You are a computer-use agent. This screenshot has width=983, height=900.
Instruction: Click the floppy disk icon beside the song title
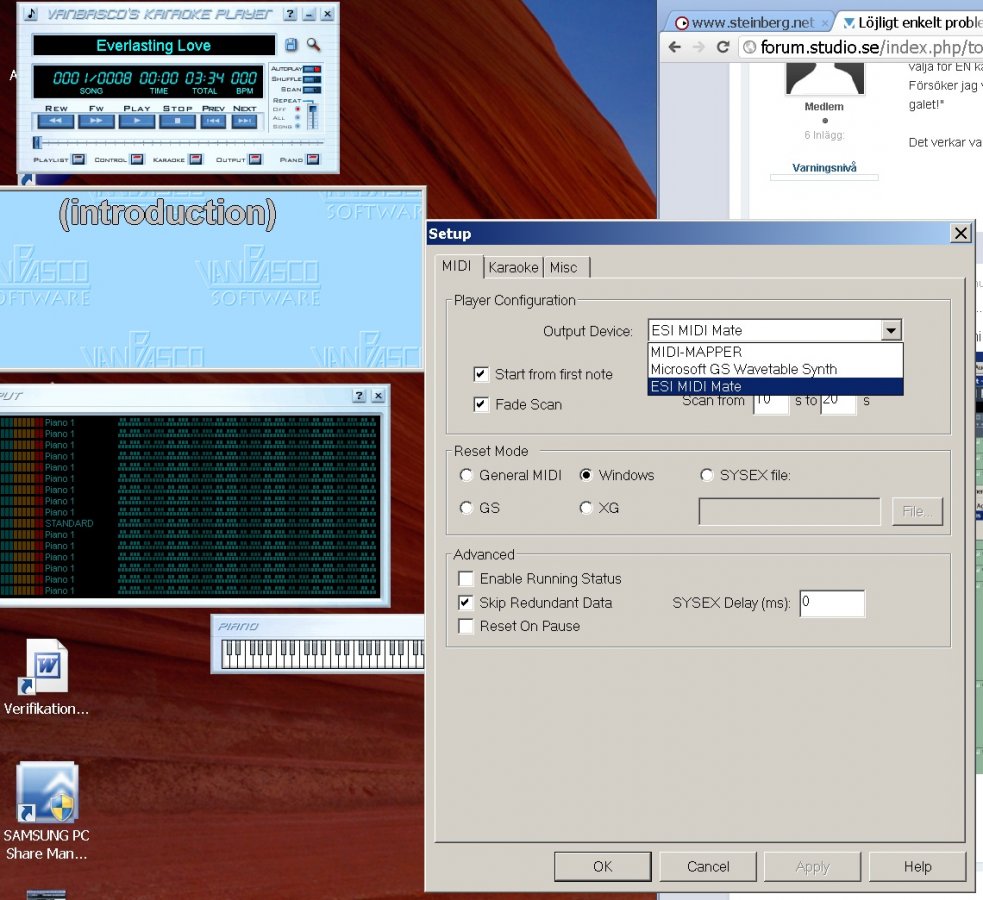click(291, 44)
